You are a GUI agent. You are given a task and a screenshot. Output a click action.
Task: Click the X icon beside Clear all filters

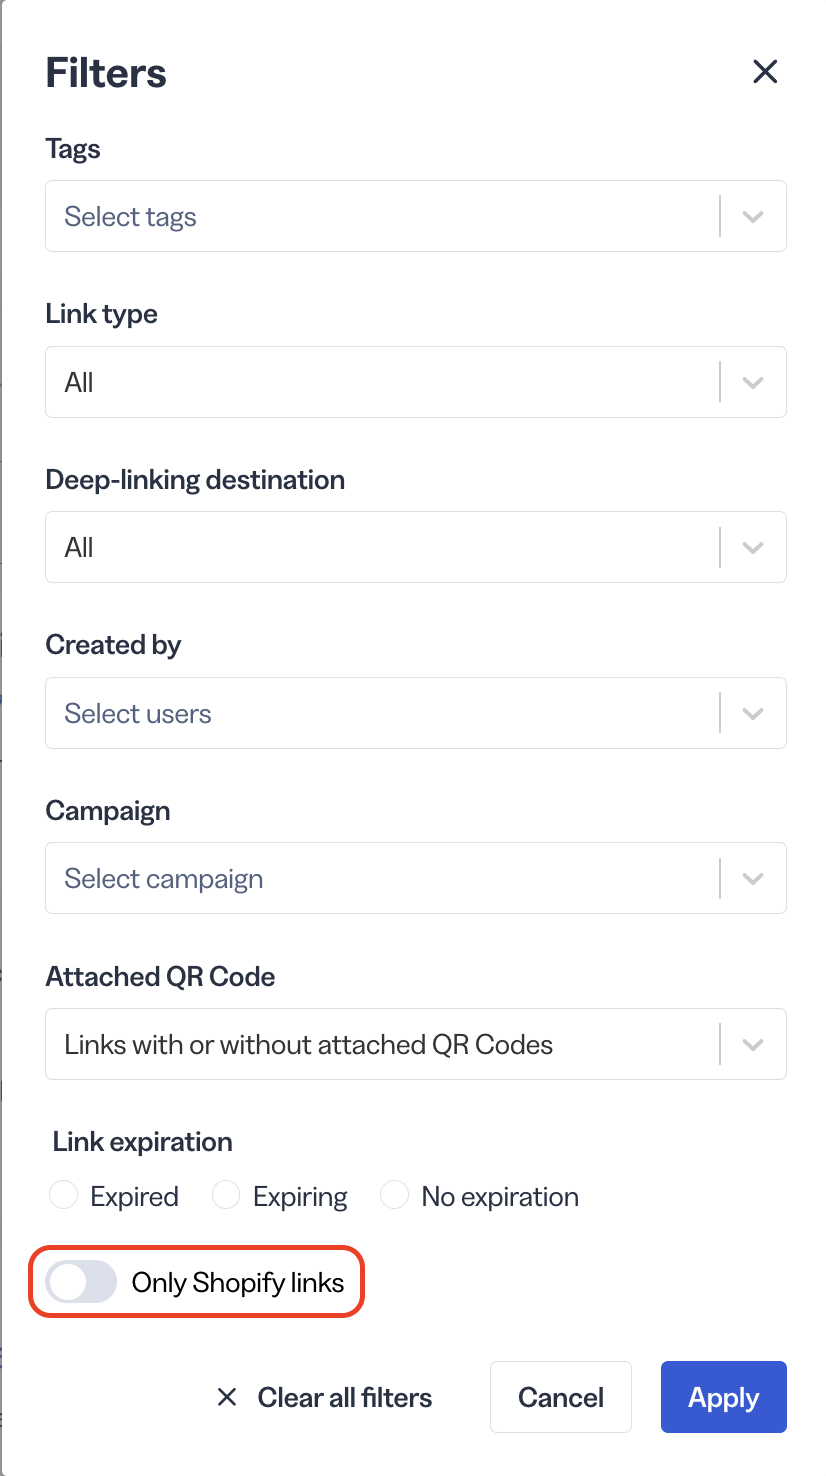pos(227,1397)
